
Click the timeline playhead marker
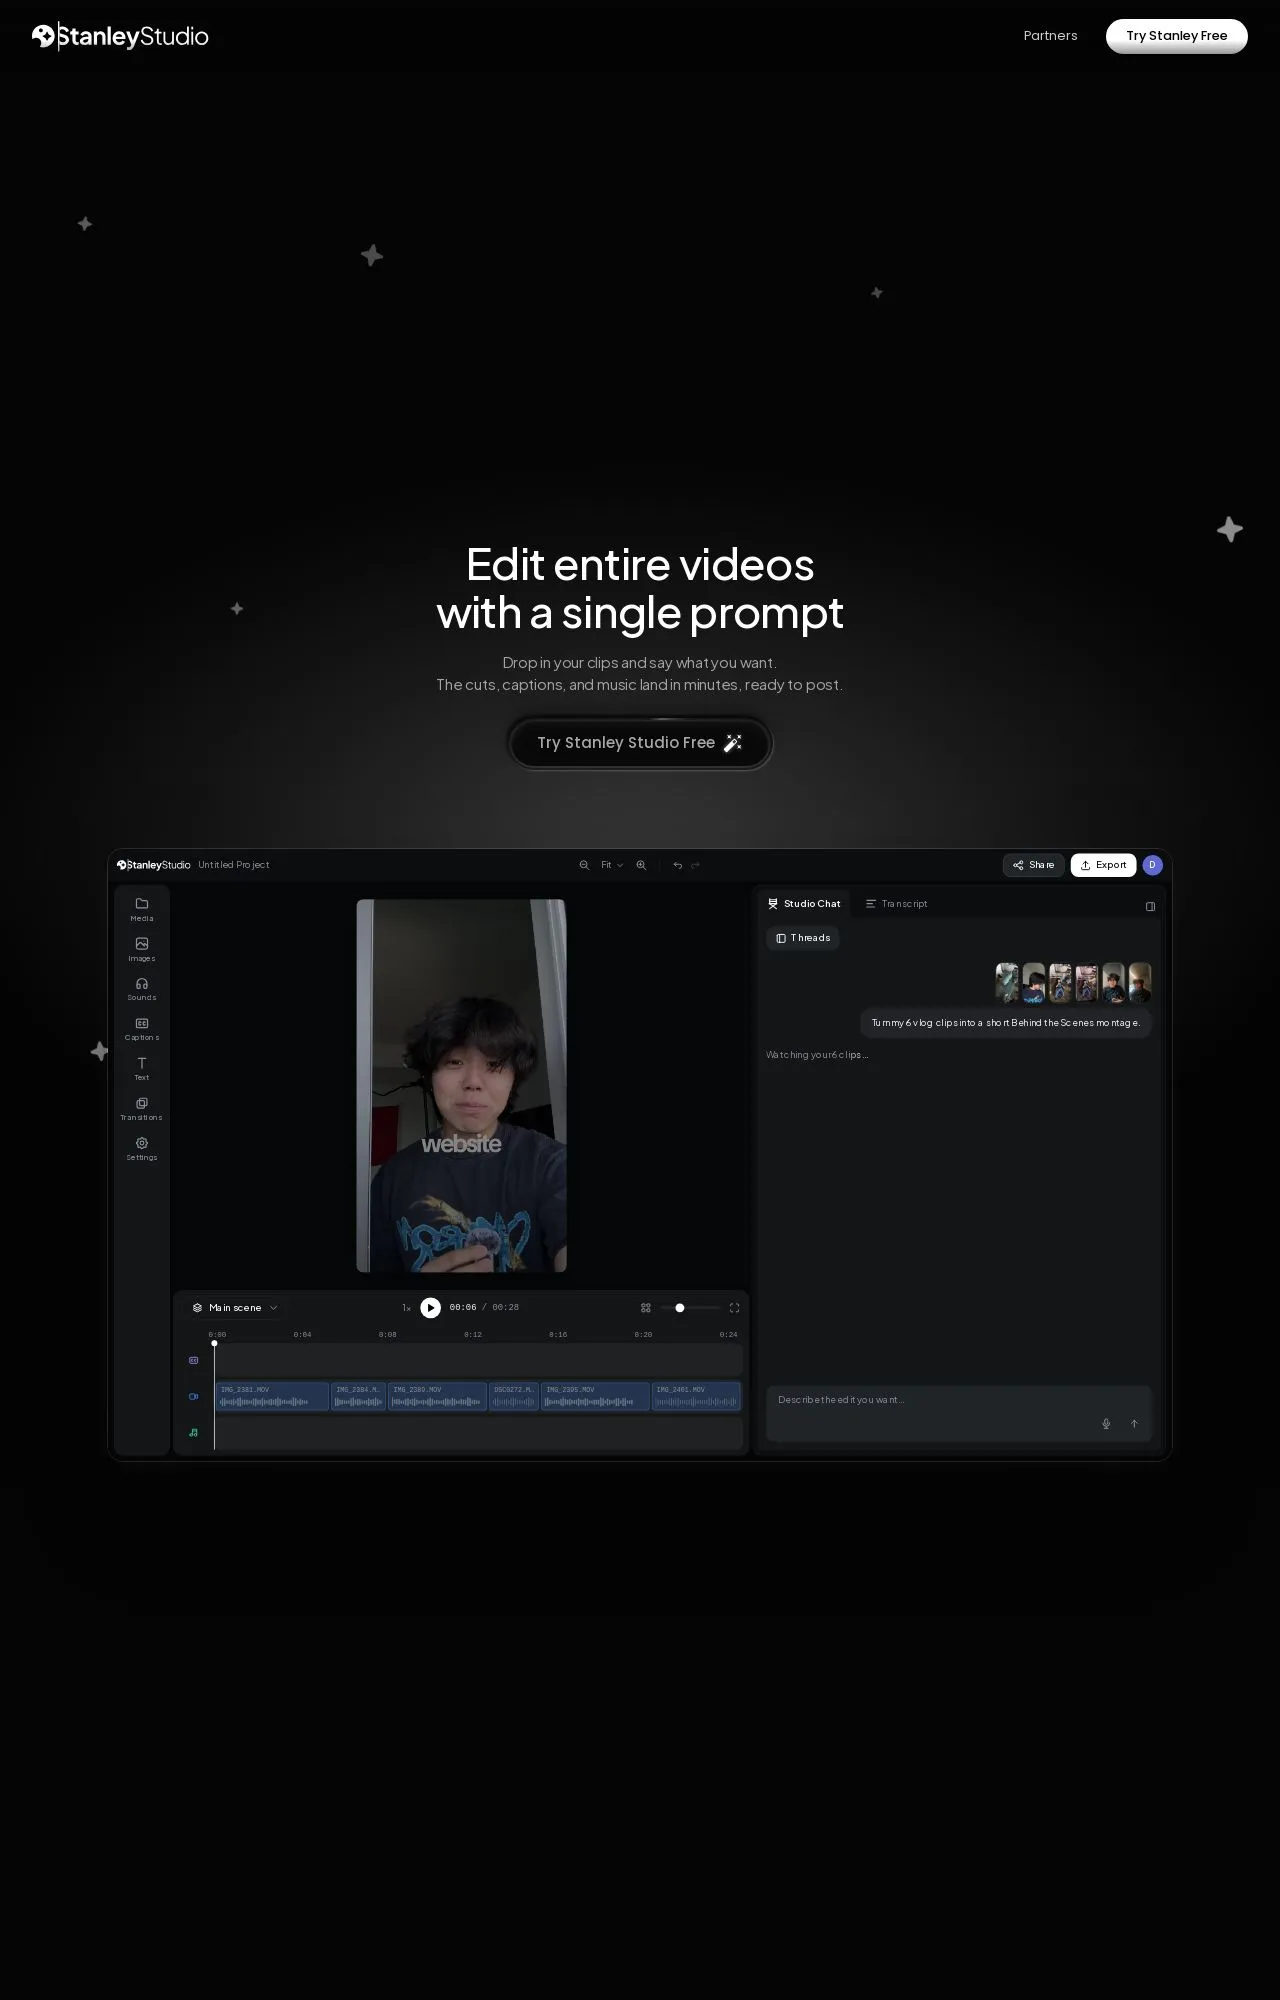coord(214,1343)
